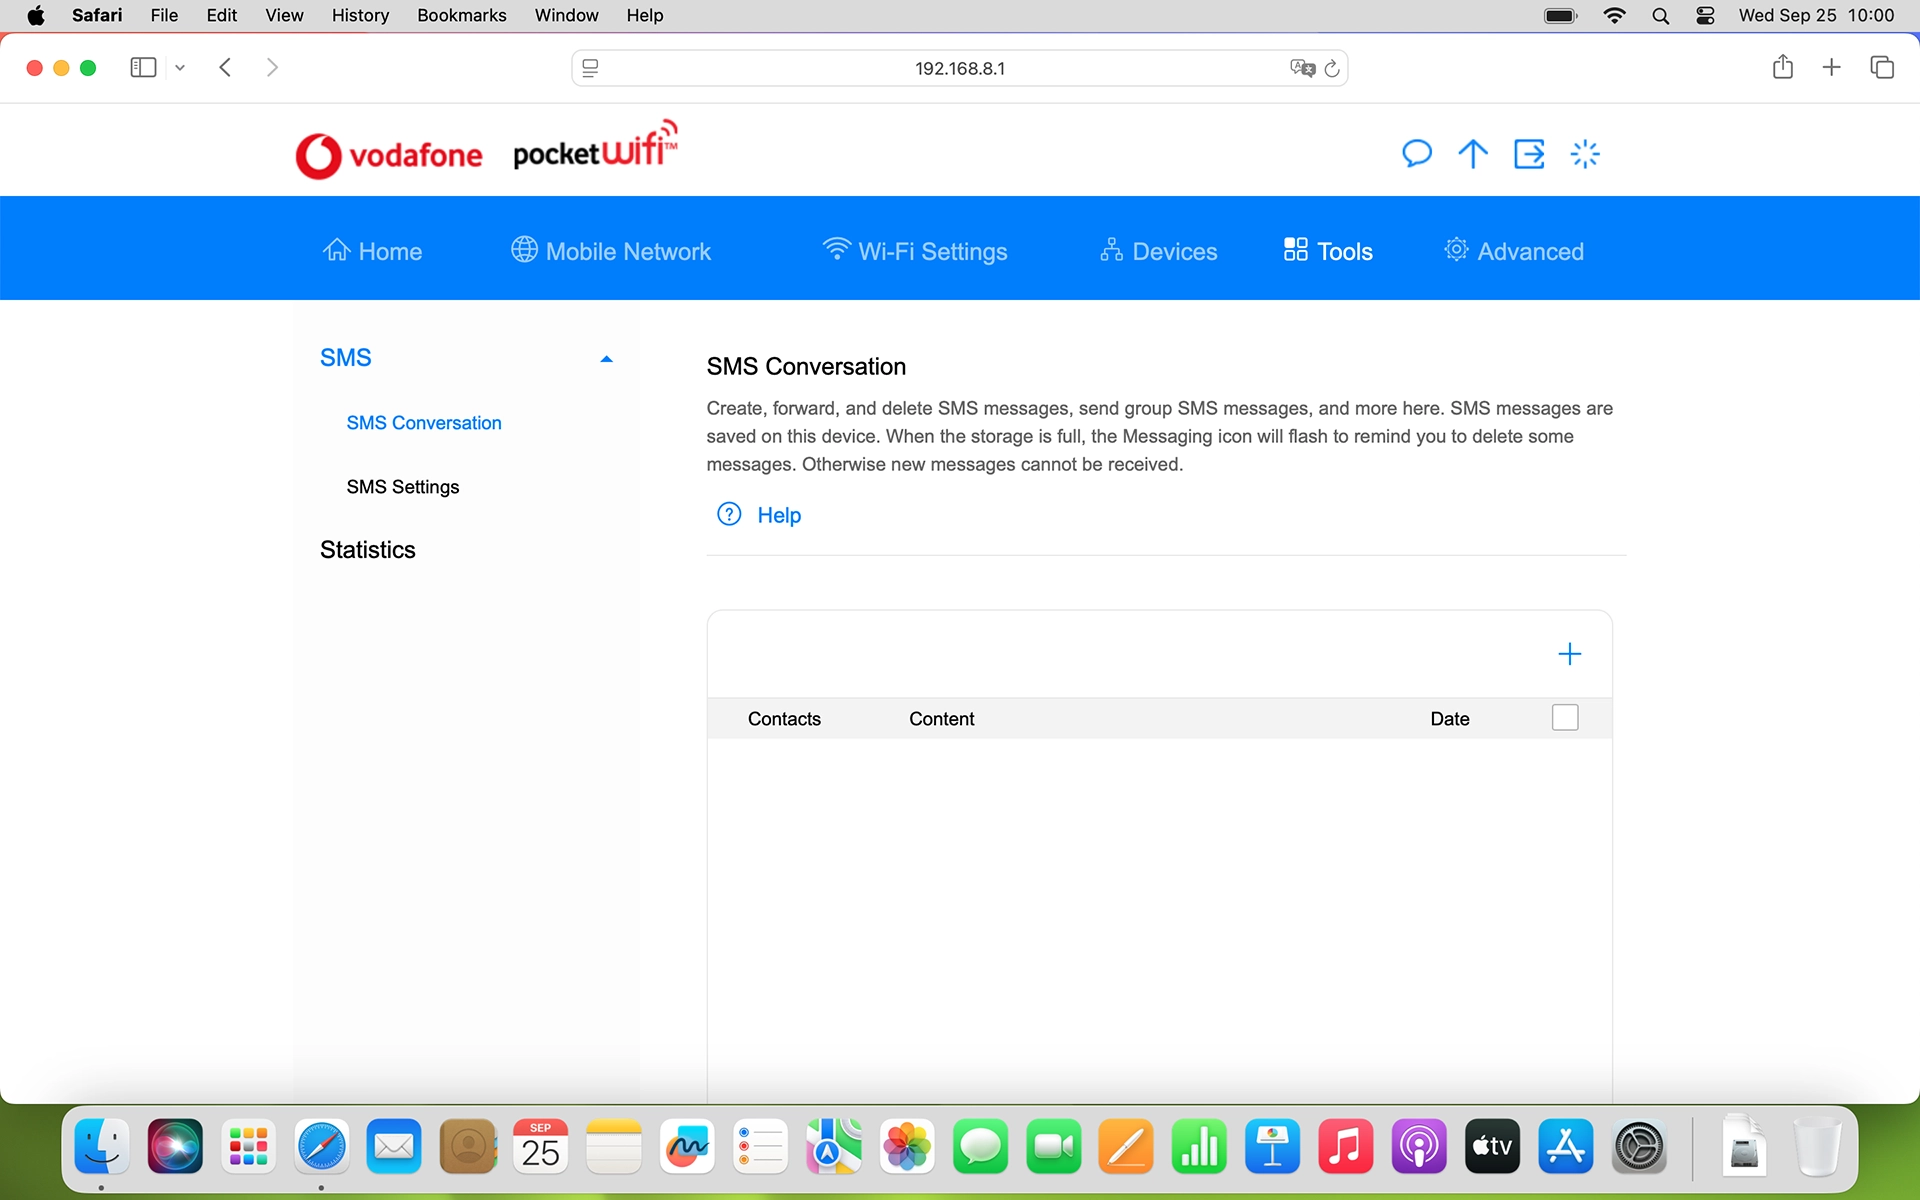
Task: Click the update arrow icon in header
Action: click(x=1472, y=154)
